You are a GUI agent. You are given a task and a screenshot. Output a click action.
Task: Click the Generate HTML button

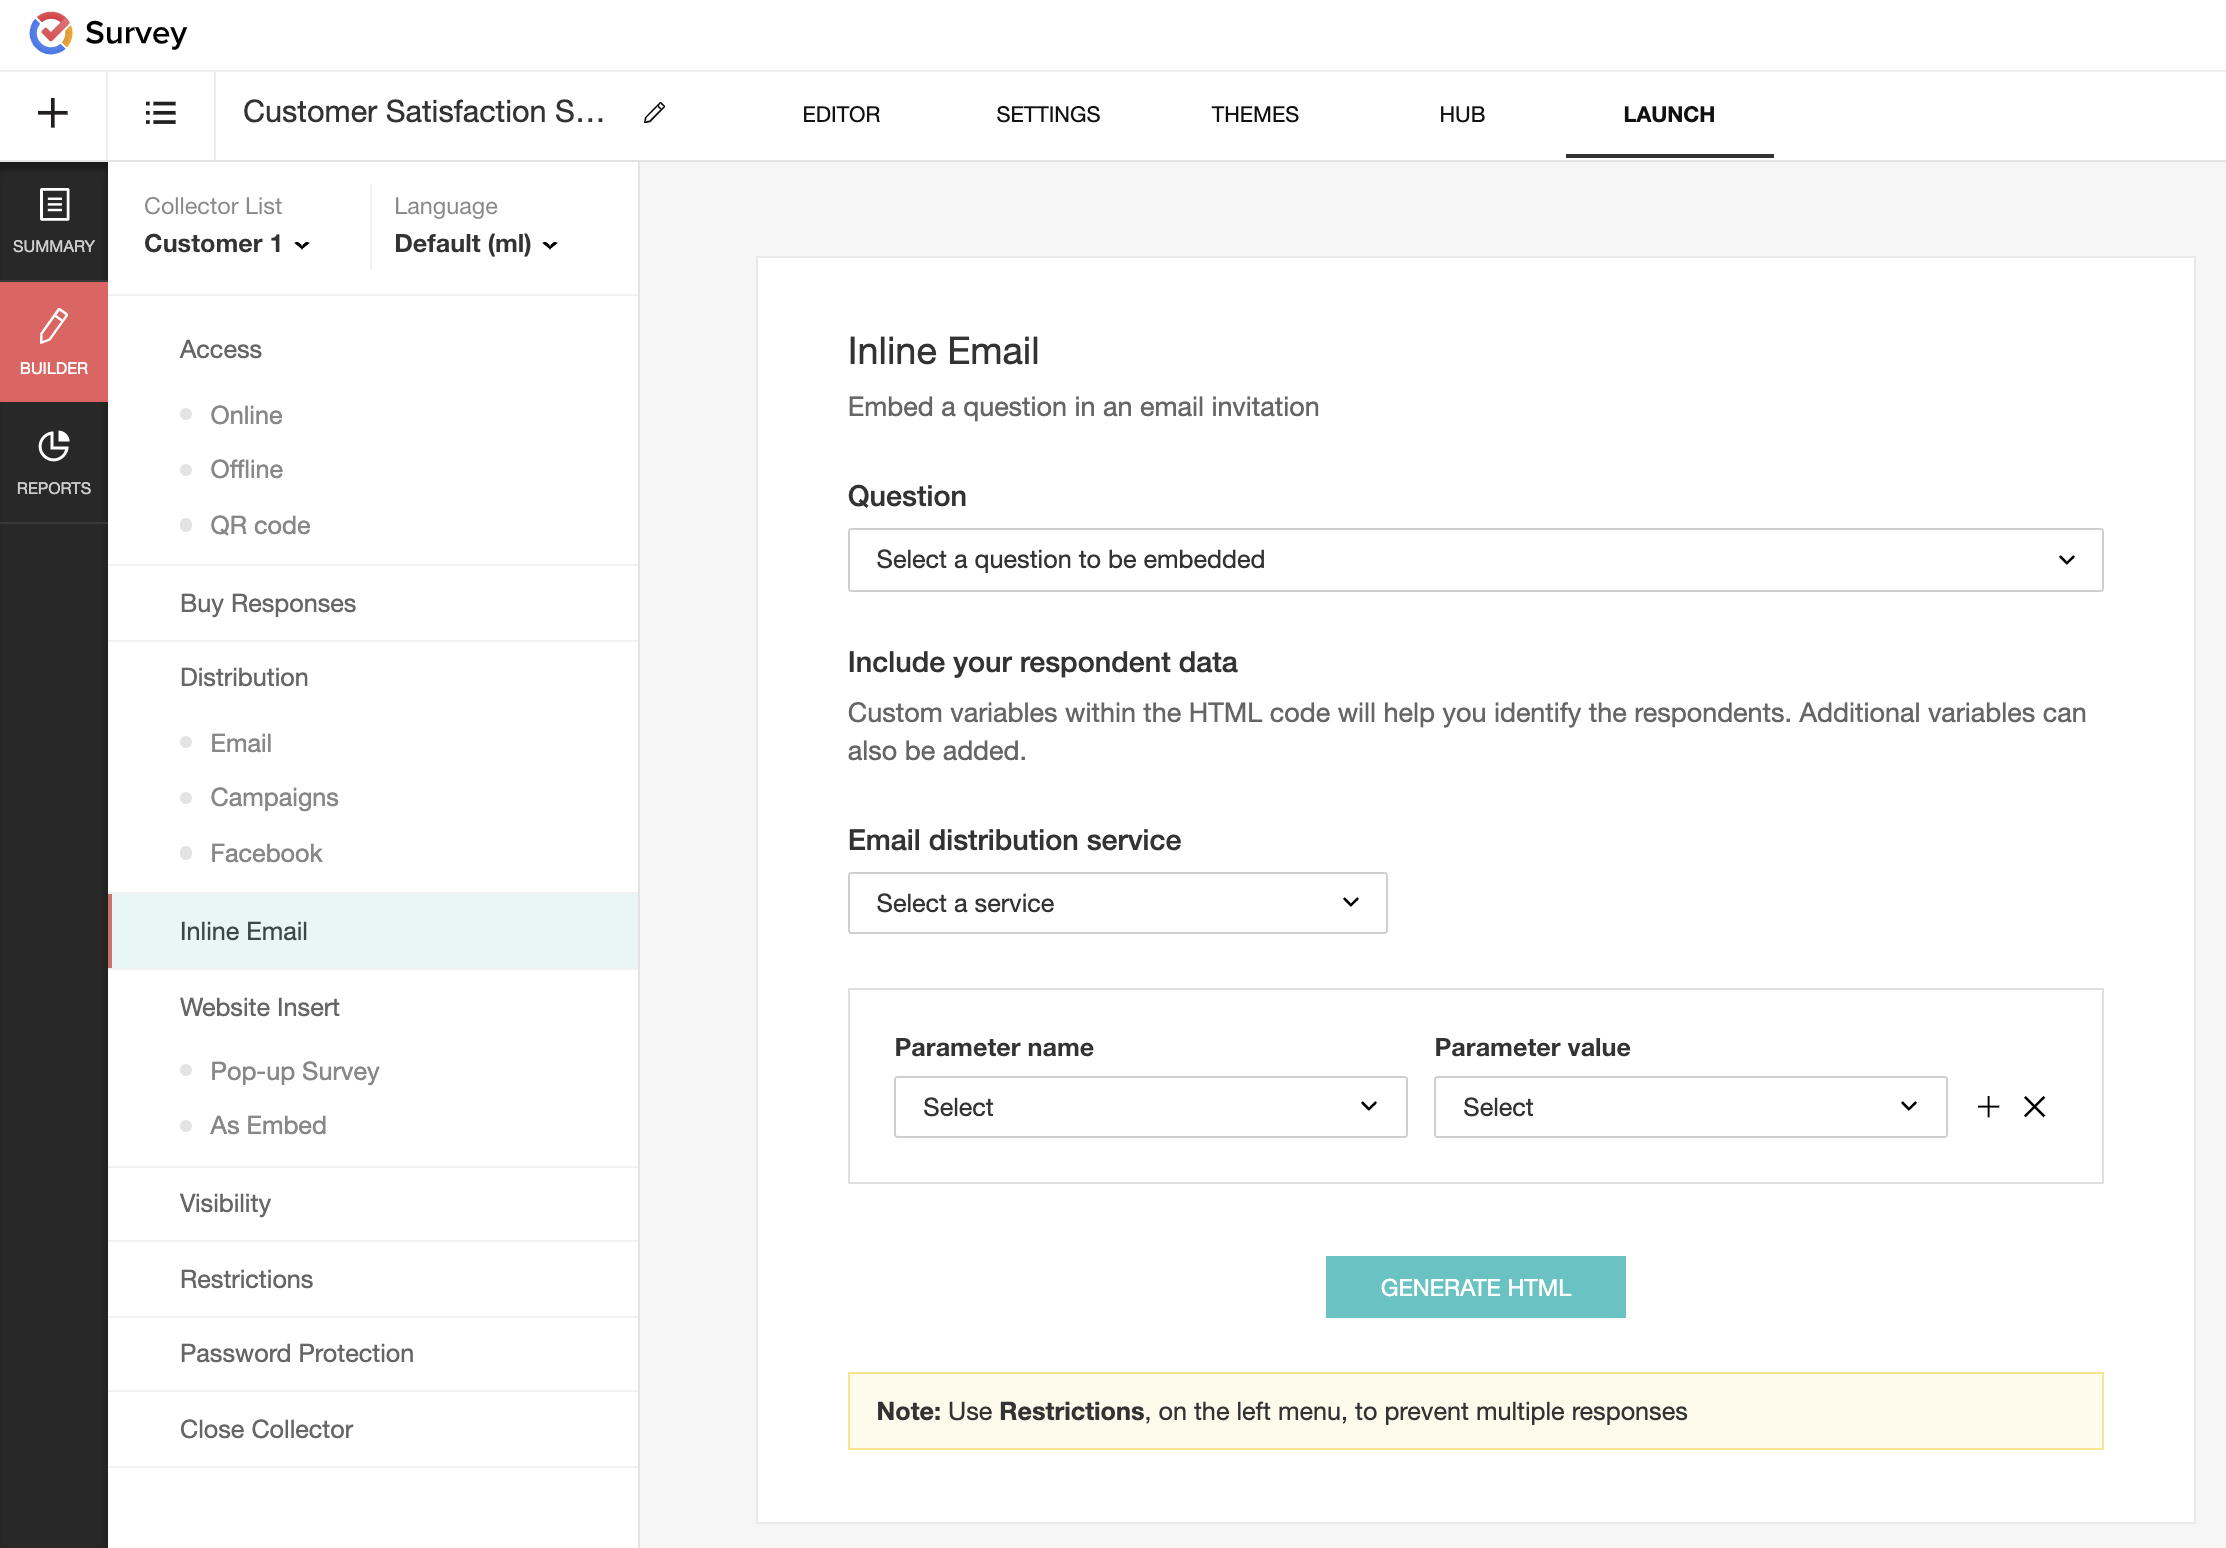1475,1287
